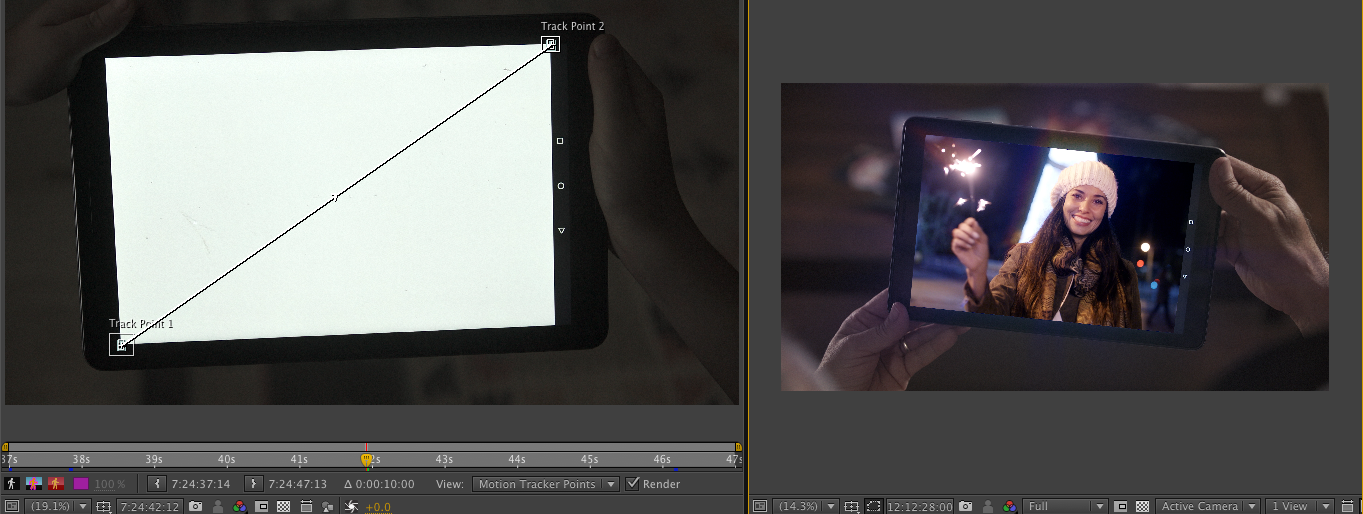Take snapshot in the composition panel

pyautogui.click(x=966, y=506)
